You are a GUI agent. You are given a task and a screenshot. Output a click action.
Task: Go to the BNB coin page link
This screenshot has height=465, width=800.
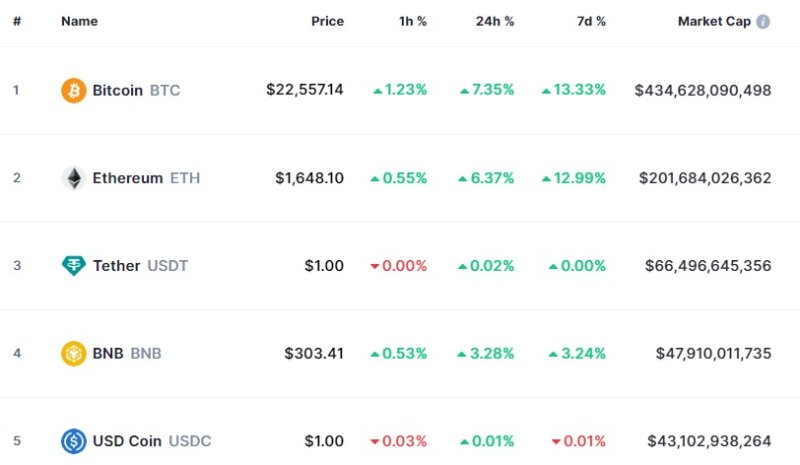click(127, 353)
